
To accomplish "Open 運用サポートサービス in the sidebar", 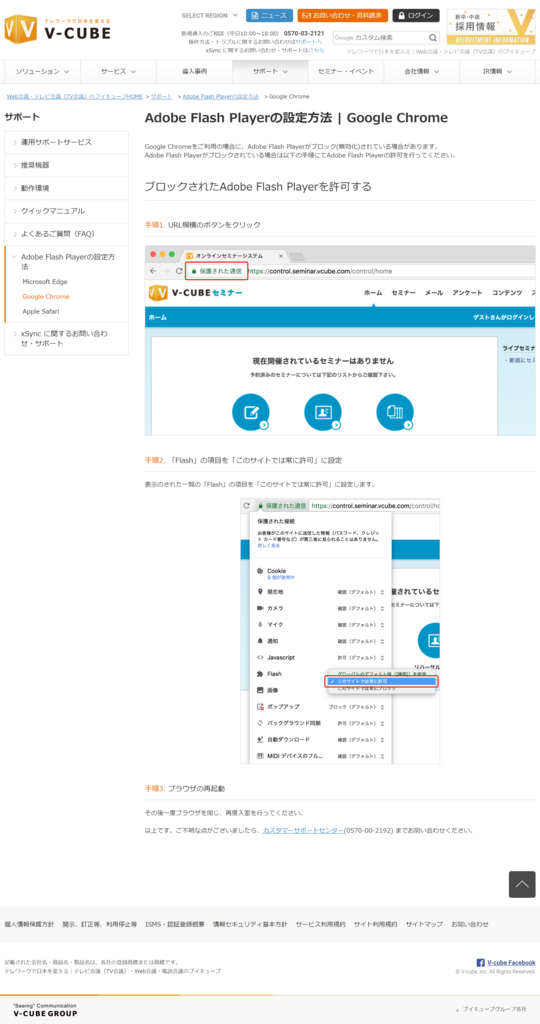I will pos(67,142).
